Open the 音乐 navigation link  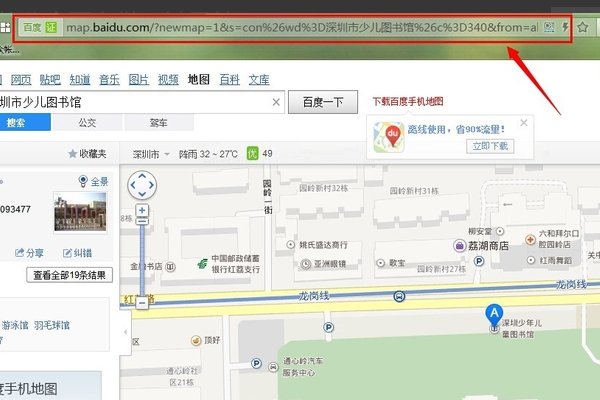(109, 80)
